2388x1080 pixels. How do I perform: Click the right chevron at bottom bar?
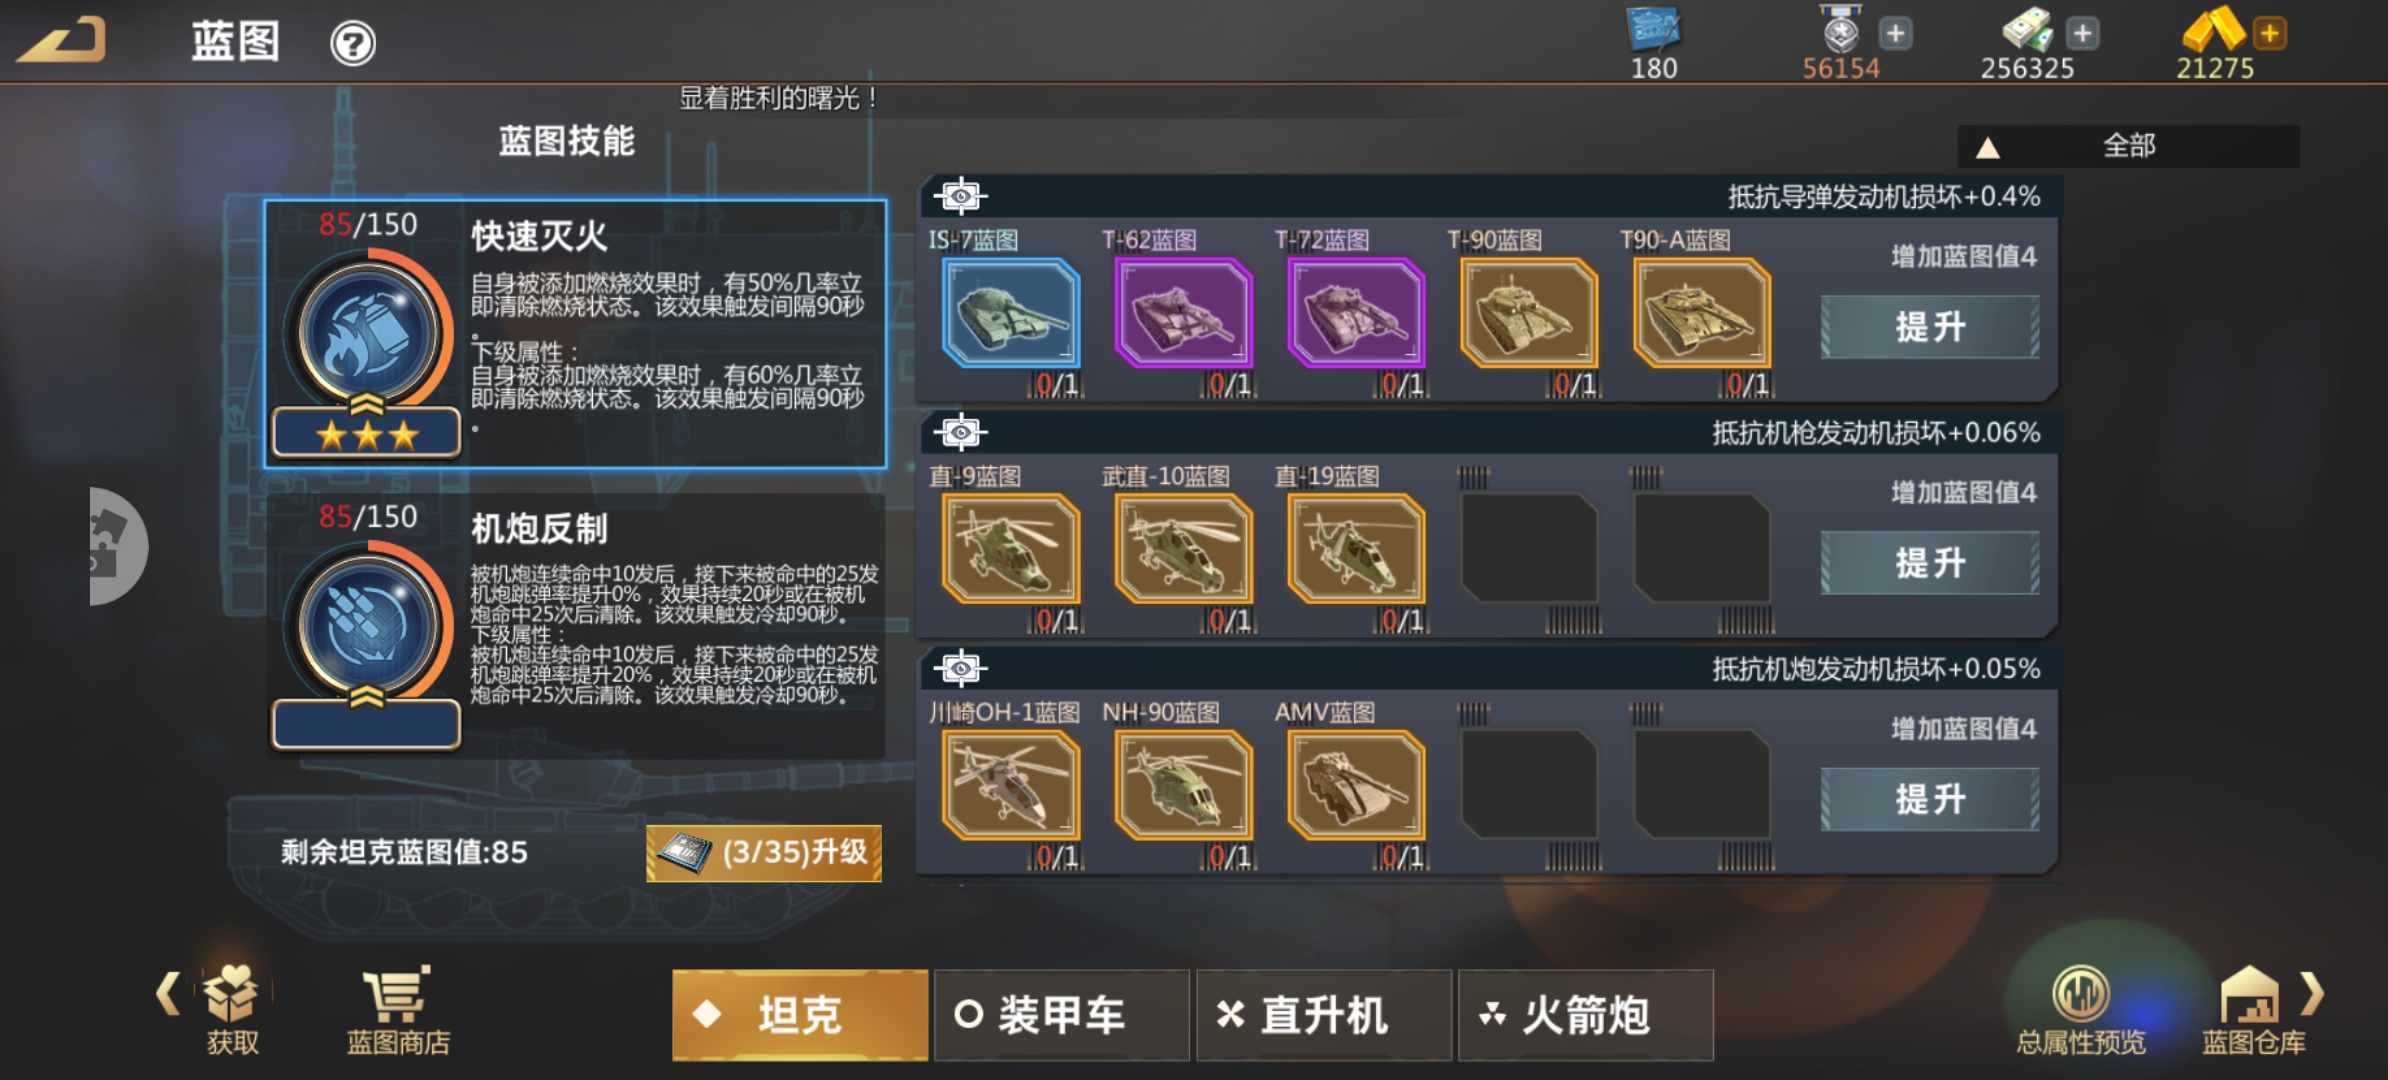coord(2312,994)
